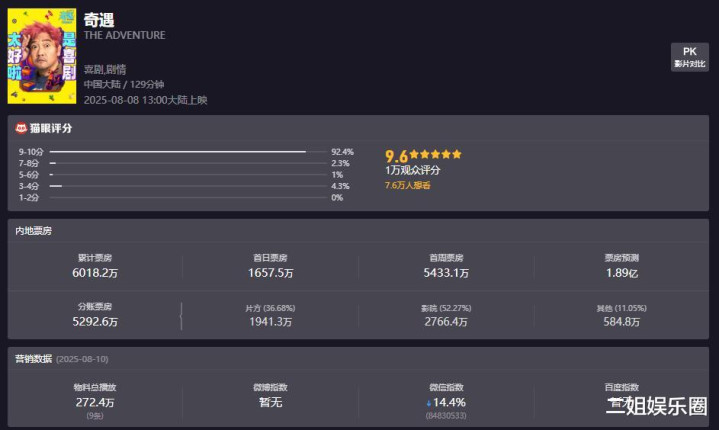This screenshot has height=430, width=719.
Task: Click the (84830533) WeChat index number
Action: (x=446, y=416)
